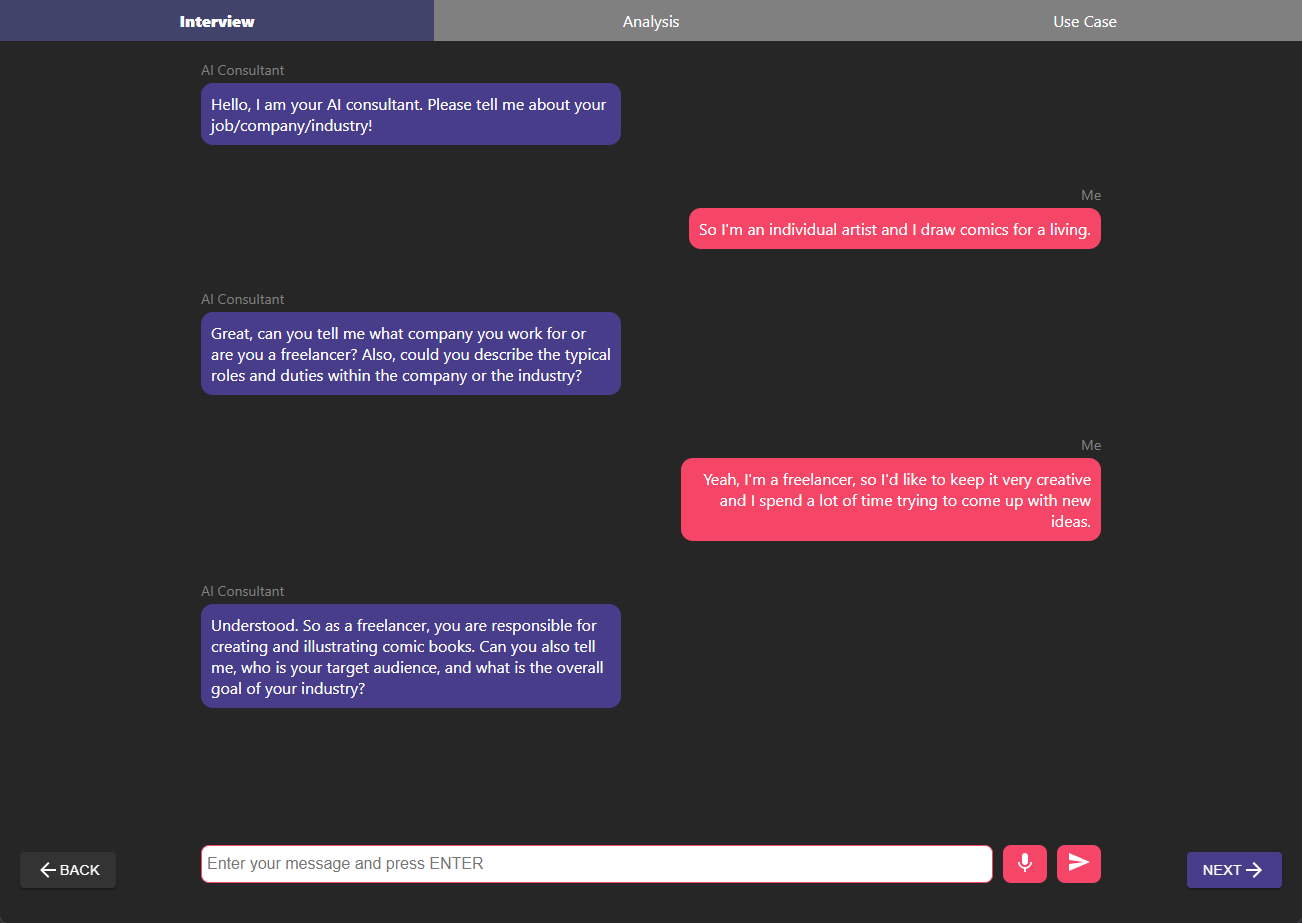Viewport: 1302px width, 923px height.
Task: Focus the 'Enter your message' input field
Action: (x=597, y=864)
